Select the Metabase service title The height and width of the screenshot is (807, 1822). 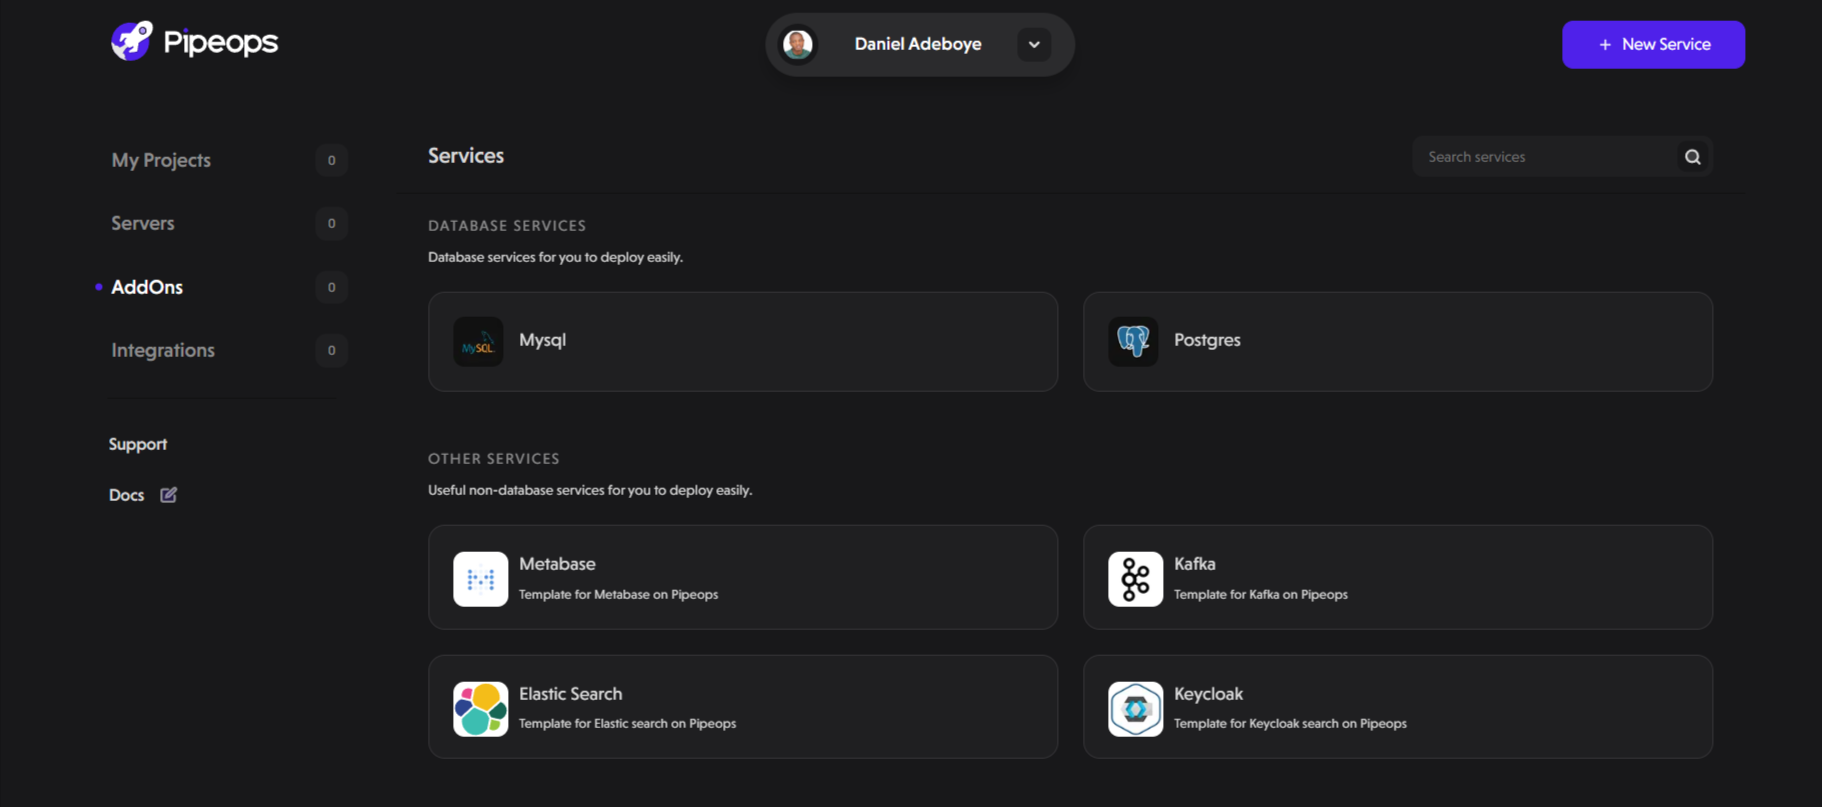(x=557, y=564)
